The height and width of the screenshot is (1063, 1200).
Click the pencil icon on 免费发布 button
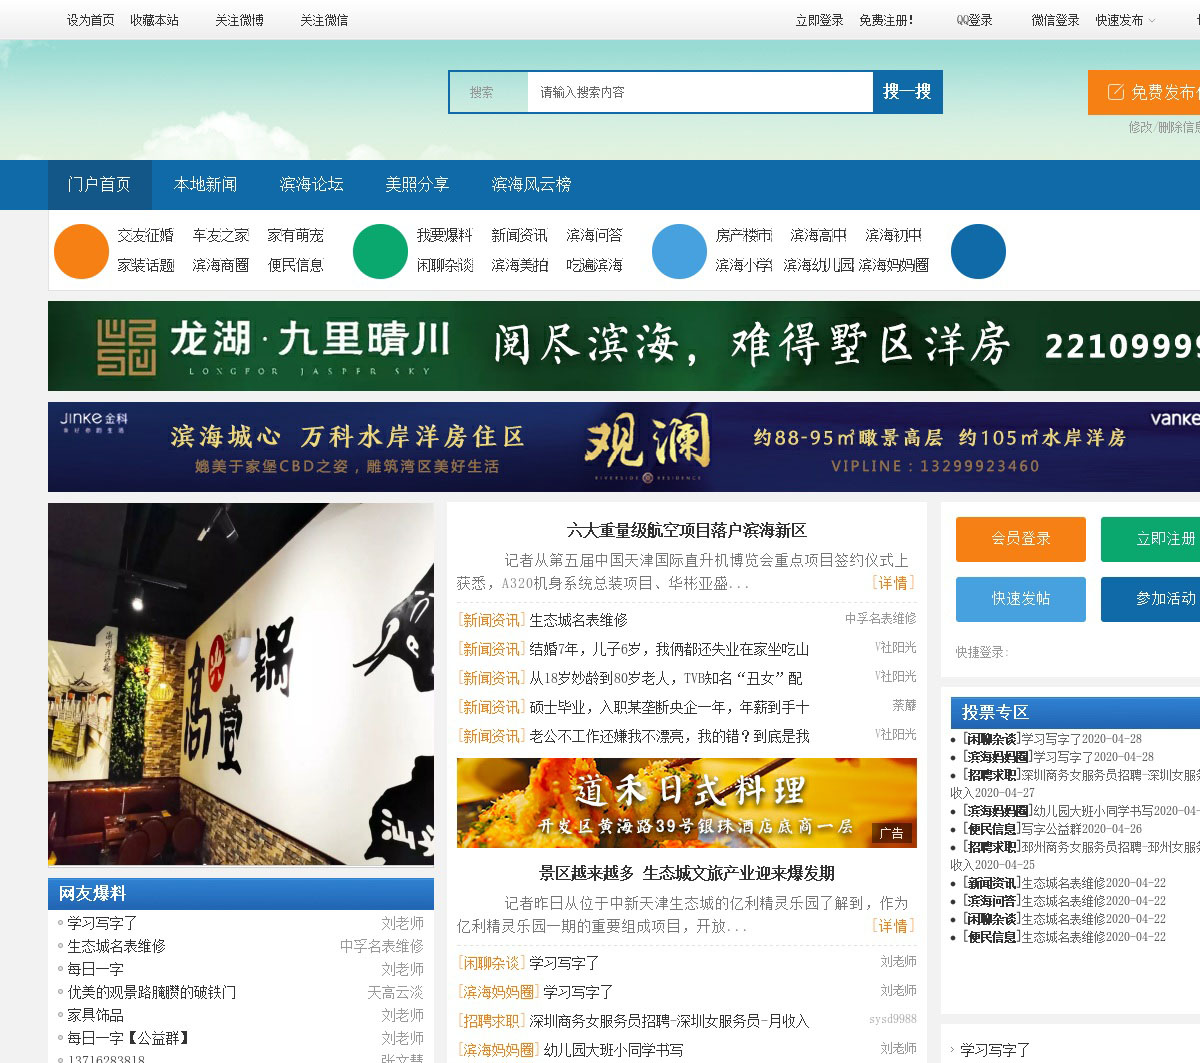tap(1115, 93)
